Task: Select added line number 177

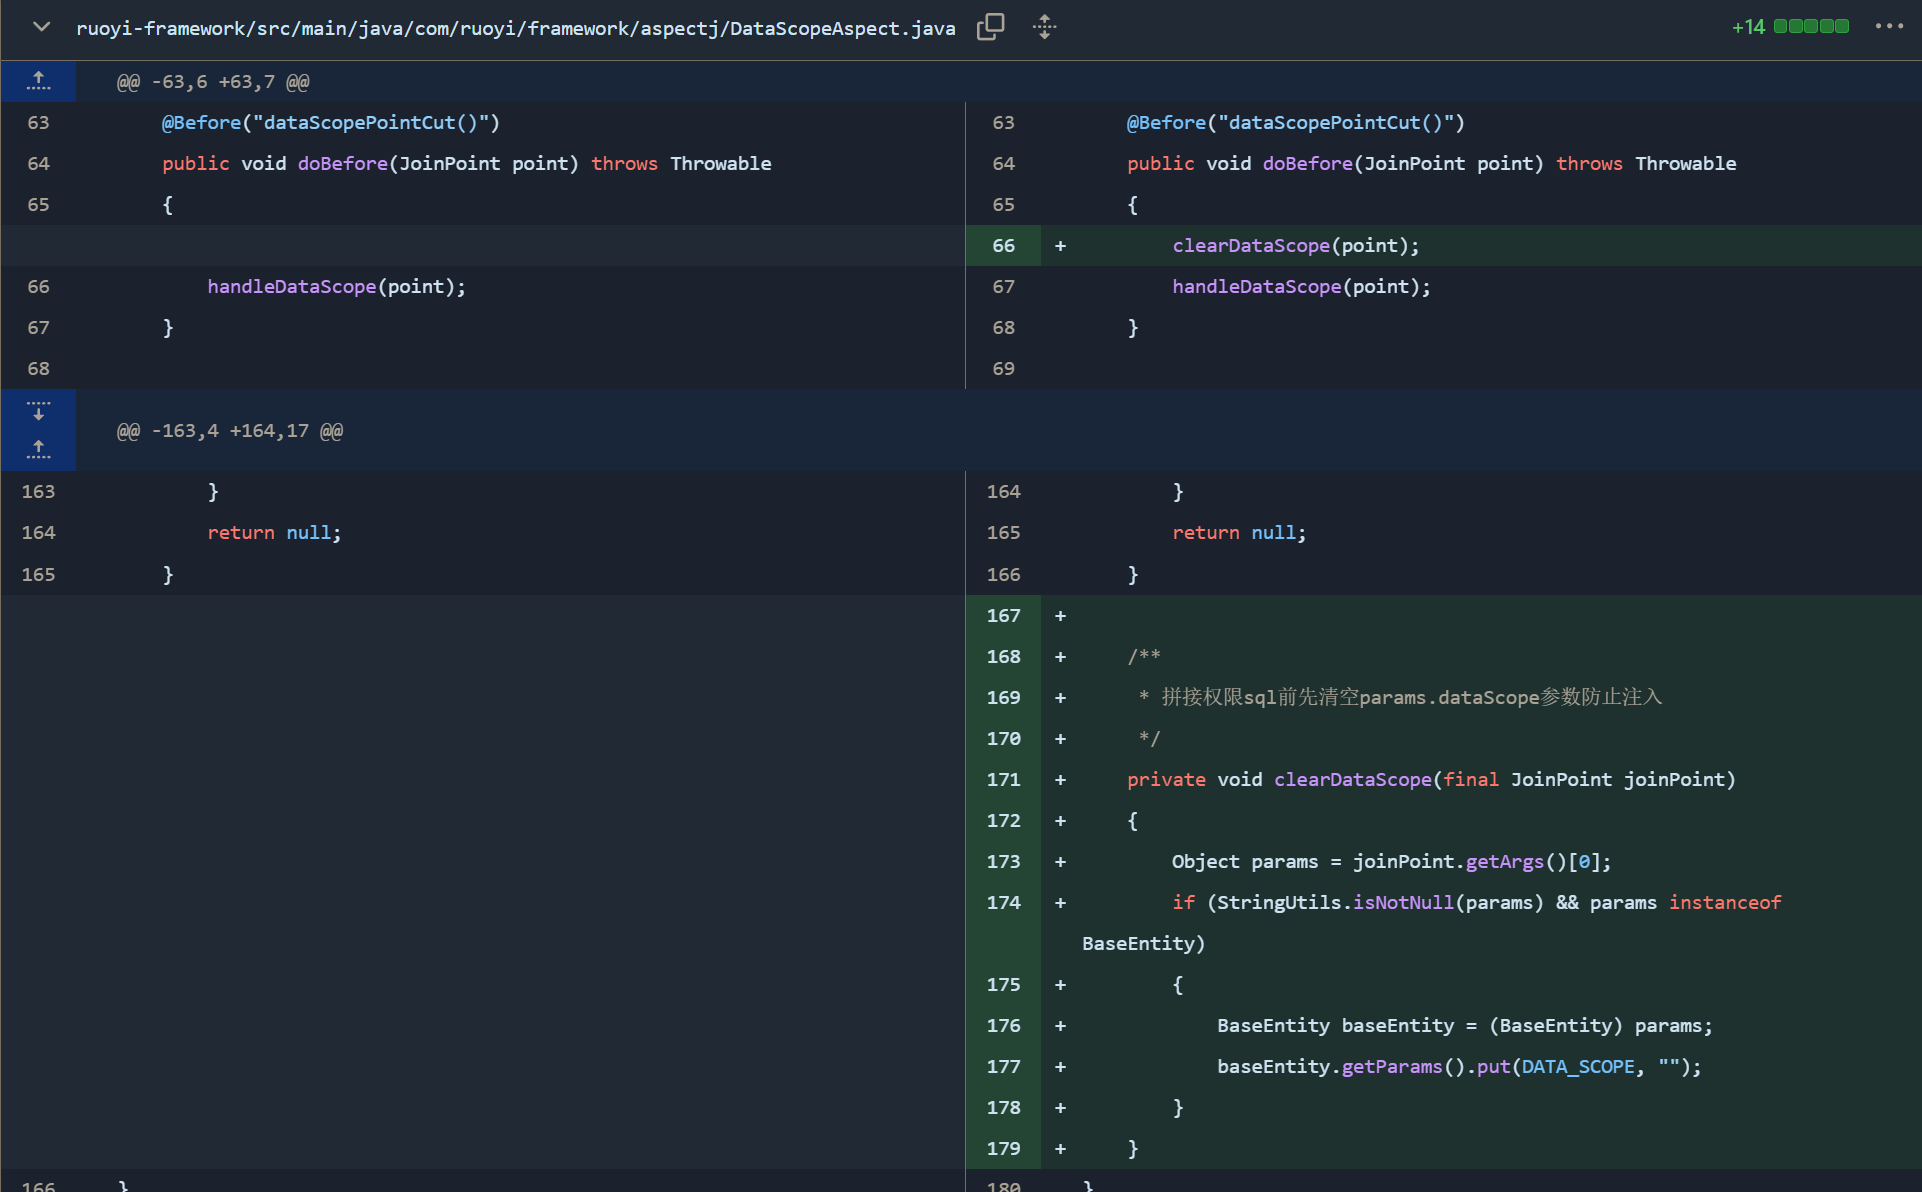Action: [x=1003, y=1066]
